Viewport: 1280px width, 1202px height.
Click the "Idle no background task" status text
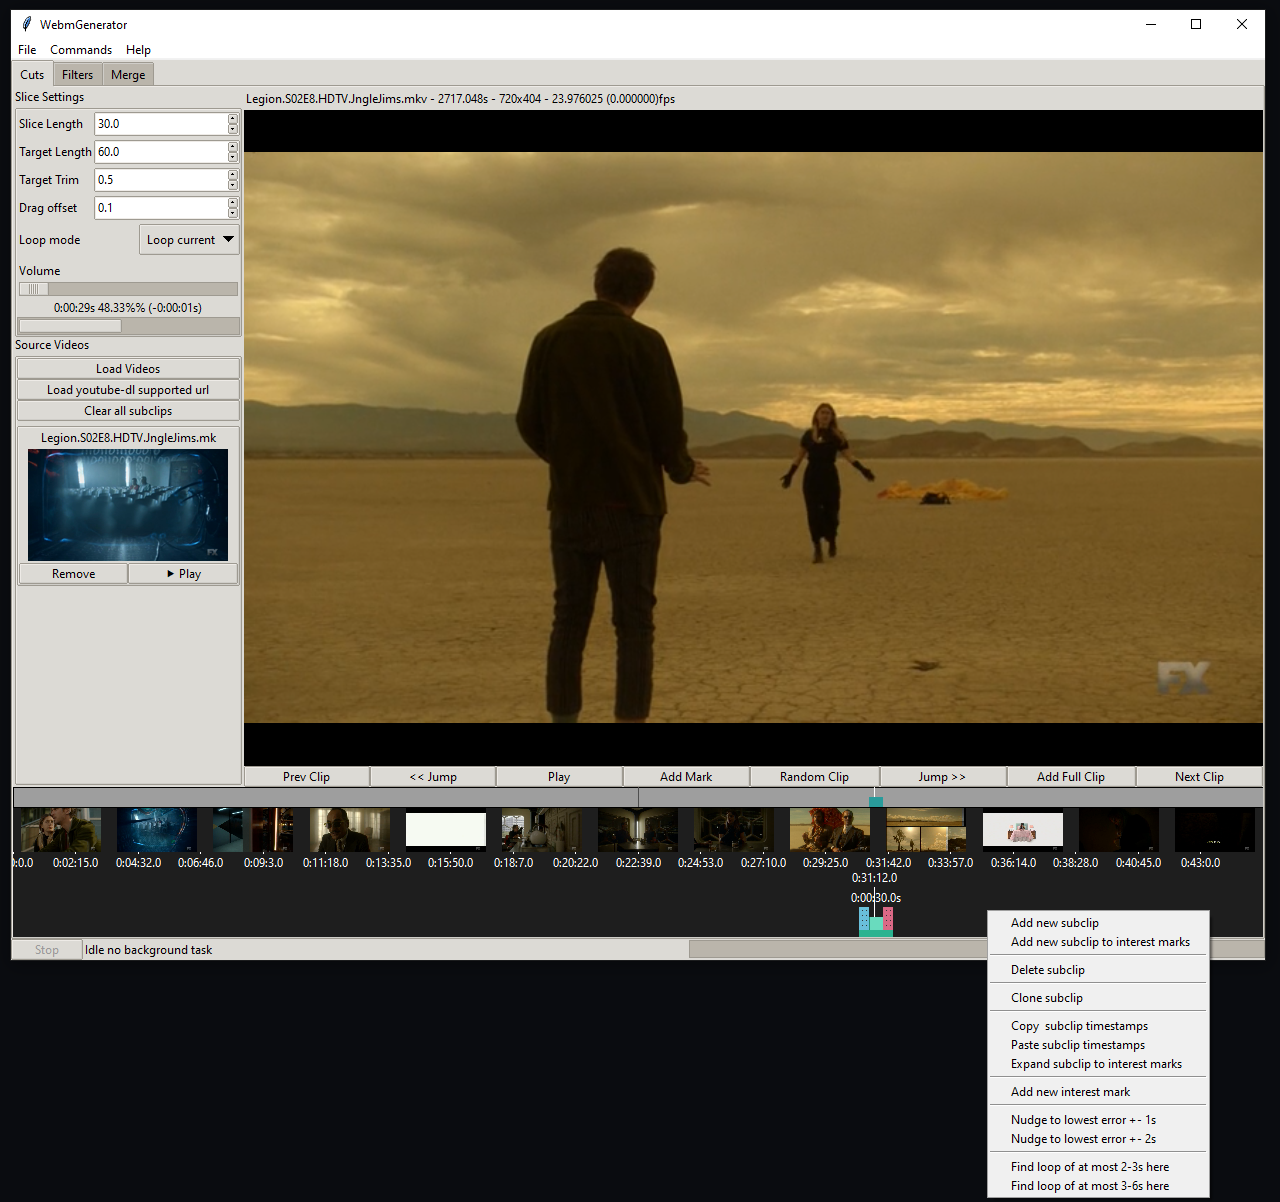[148, 950]
